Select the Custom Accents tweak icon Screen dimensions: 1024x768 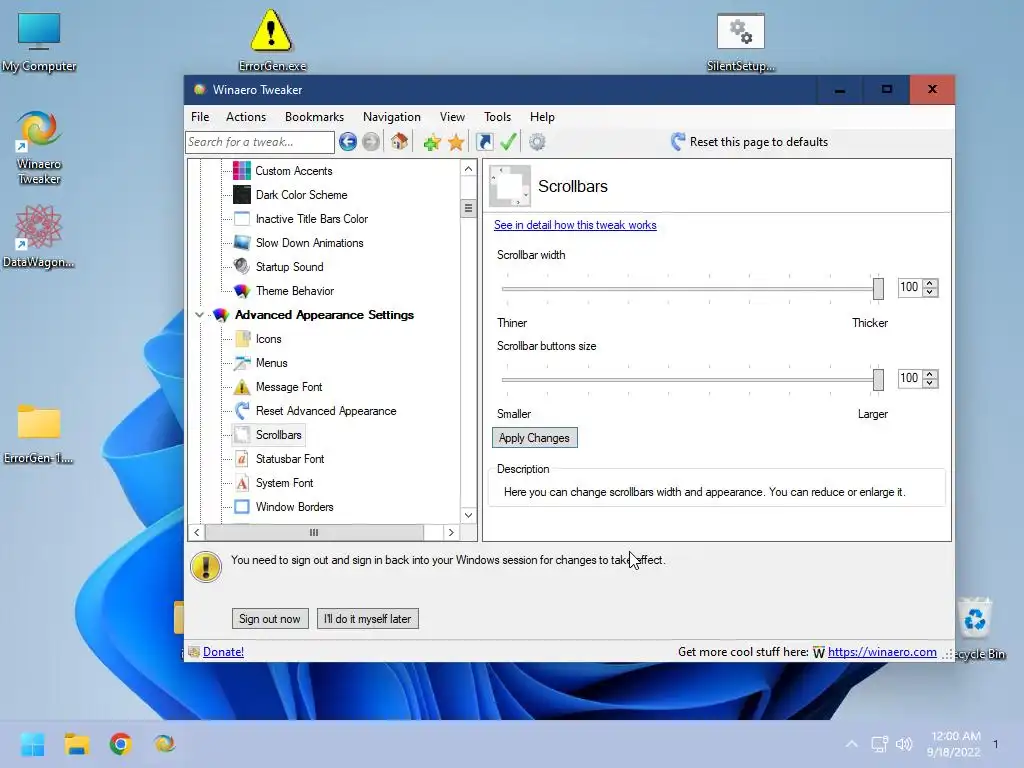[x=242, y=171]
